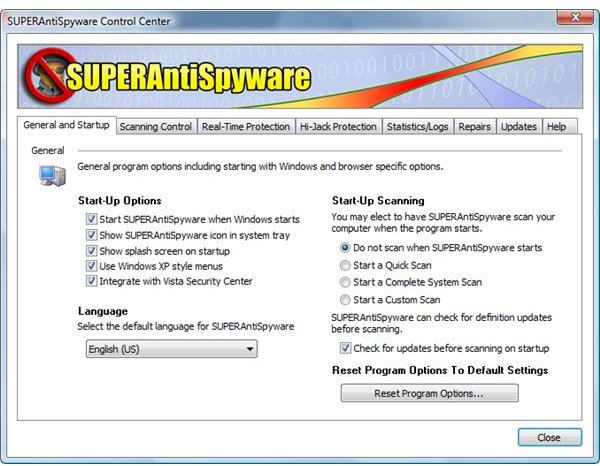Click the Start-Up Options heading
The height and width of the screenshot is (466, 600).
coord(120,201)
